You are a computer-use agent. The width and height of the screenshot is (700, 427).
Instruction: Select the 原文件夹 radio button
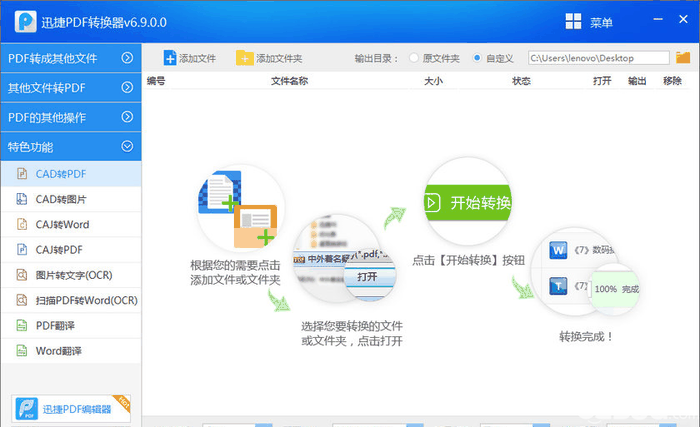(x=414, y=58)
